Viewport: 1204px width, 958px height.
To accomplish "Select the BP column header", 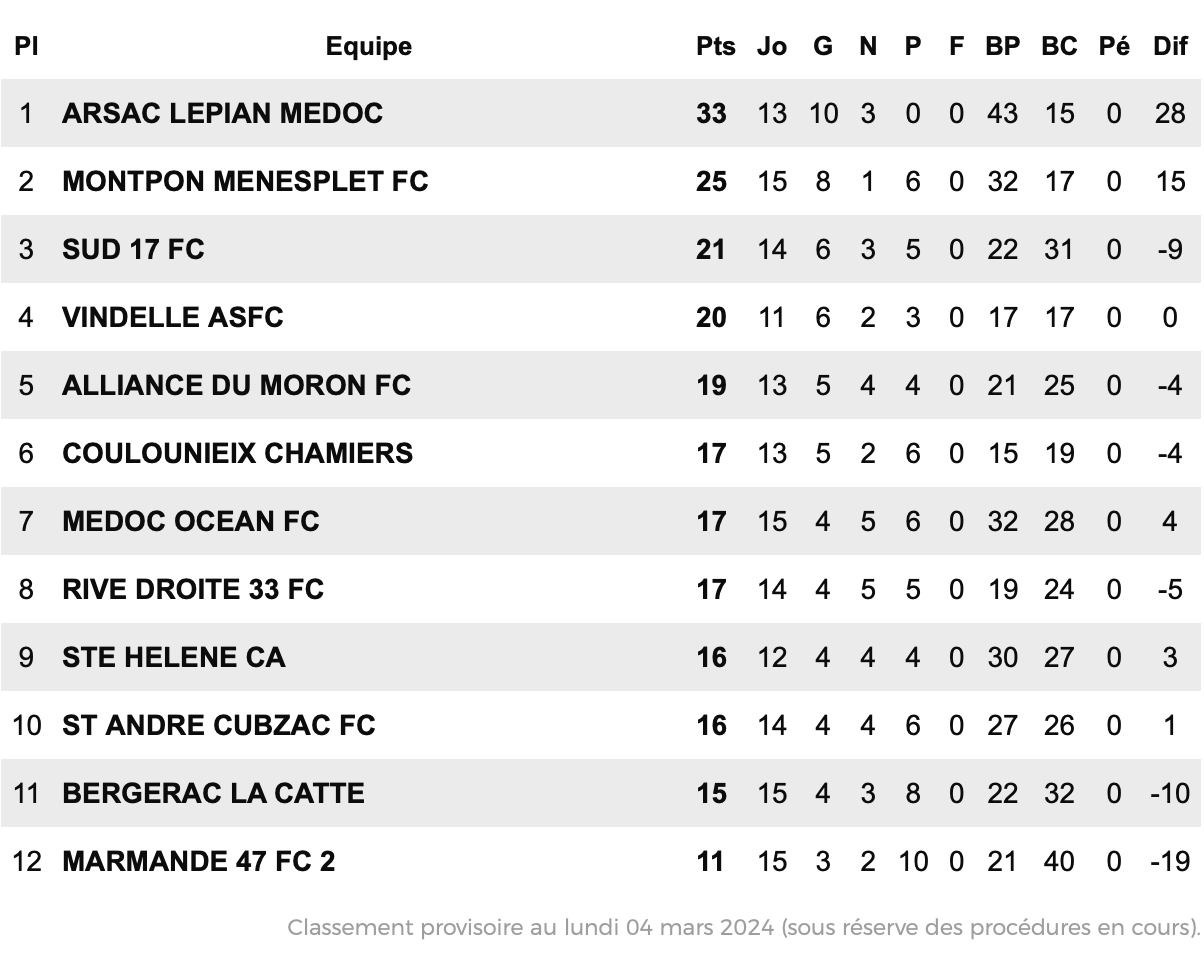I will pos(1002,46).
